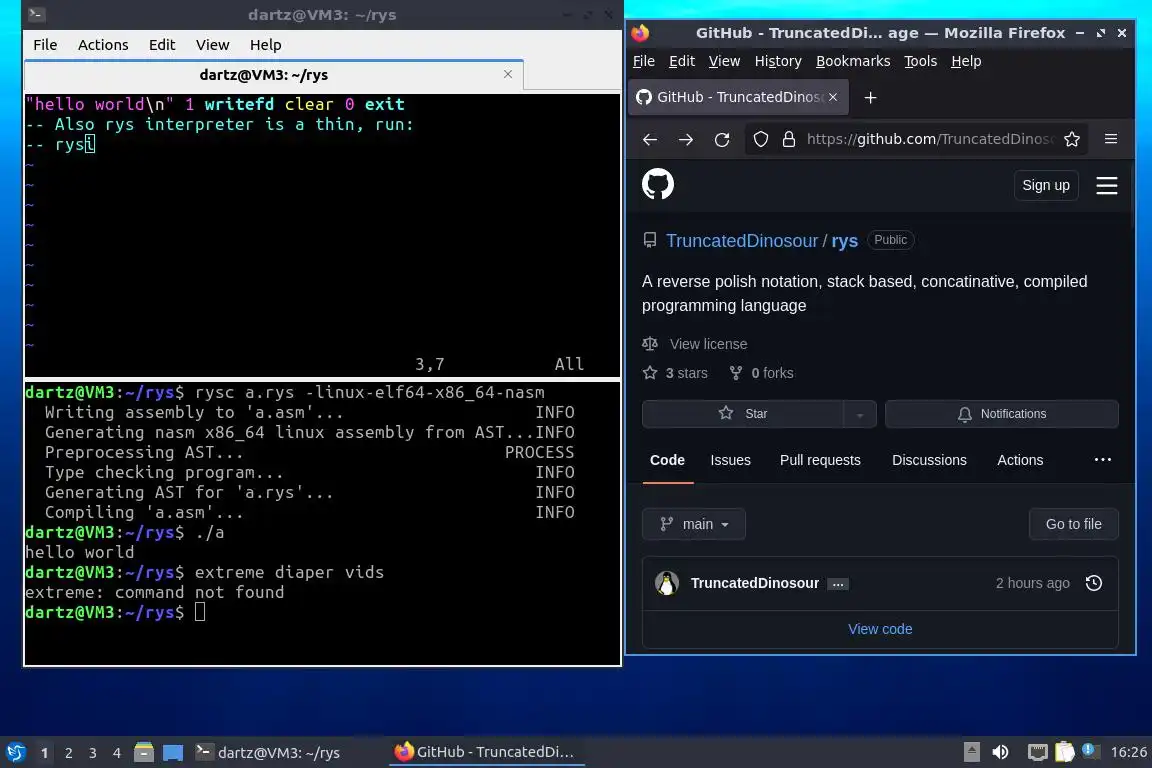Click Go to file button
This screenshot has height=768, width=1152.
(1073, 524)
